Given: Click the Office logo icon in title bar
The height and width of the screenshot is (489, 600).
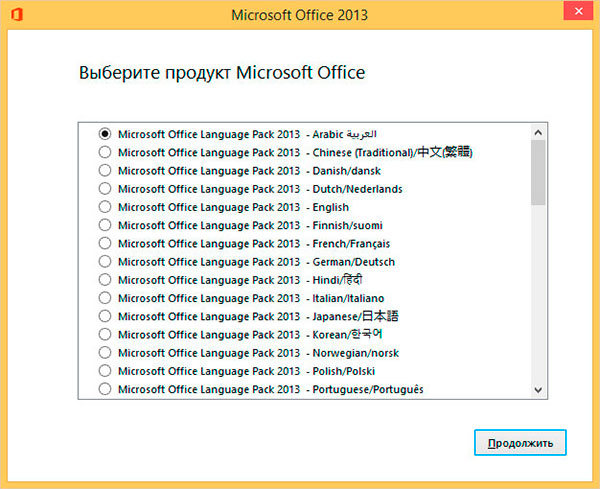Looking at the screenshot, I should 16,15.
